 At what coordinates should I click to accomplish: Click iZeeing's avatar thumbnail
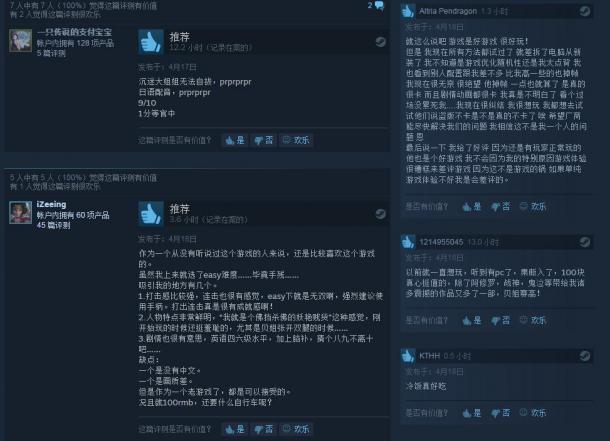21,212
